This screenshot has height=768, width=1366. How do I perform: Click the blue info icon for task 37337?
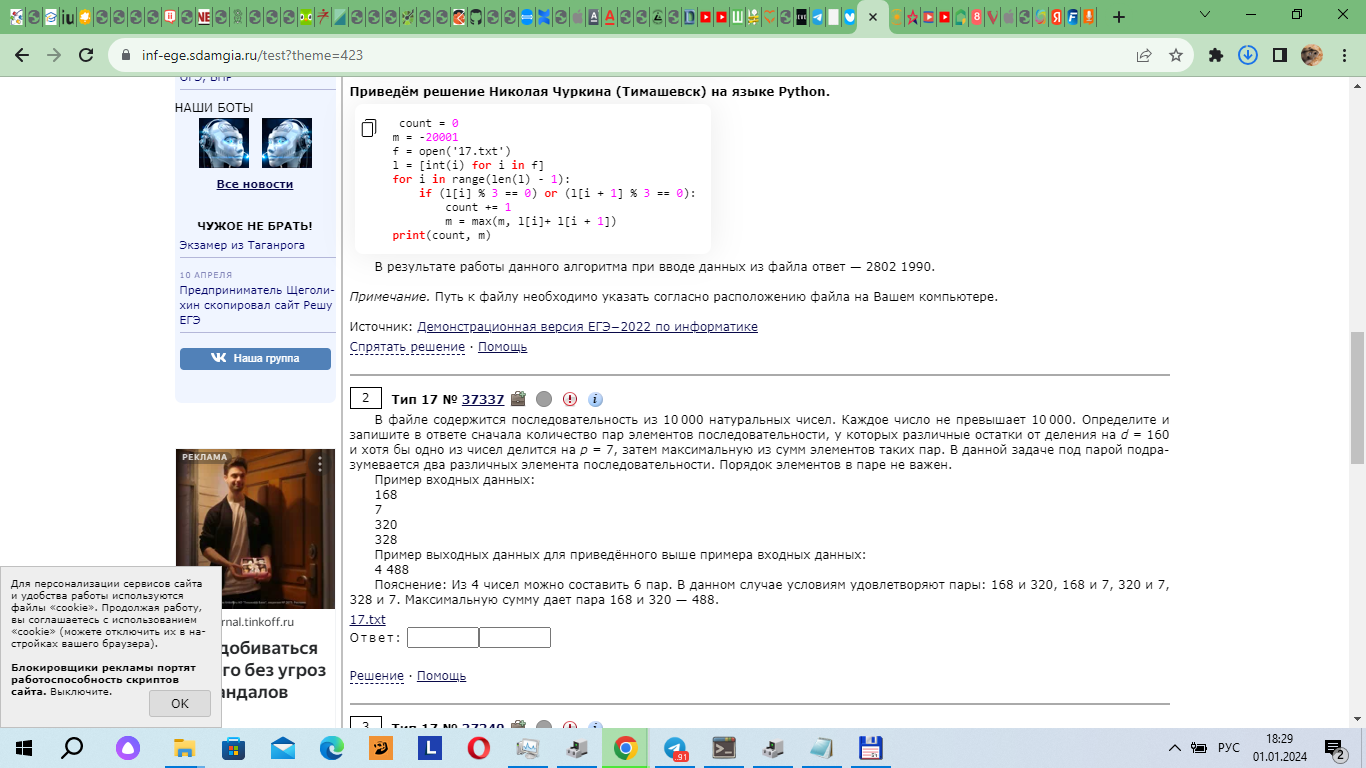595,399
